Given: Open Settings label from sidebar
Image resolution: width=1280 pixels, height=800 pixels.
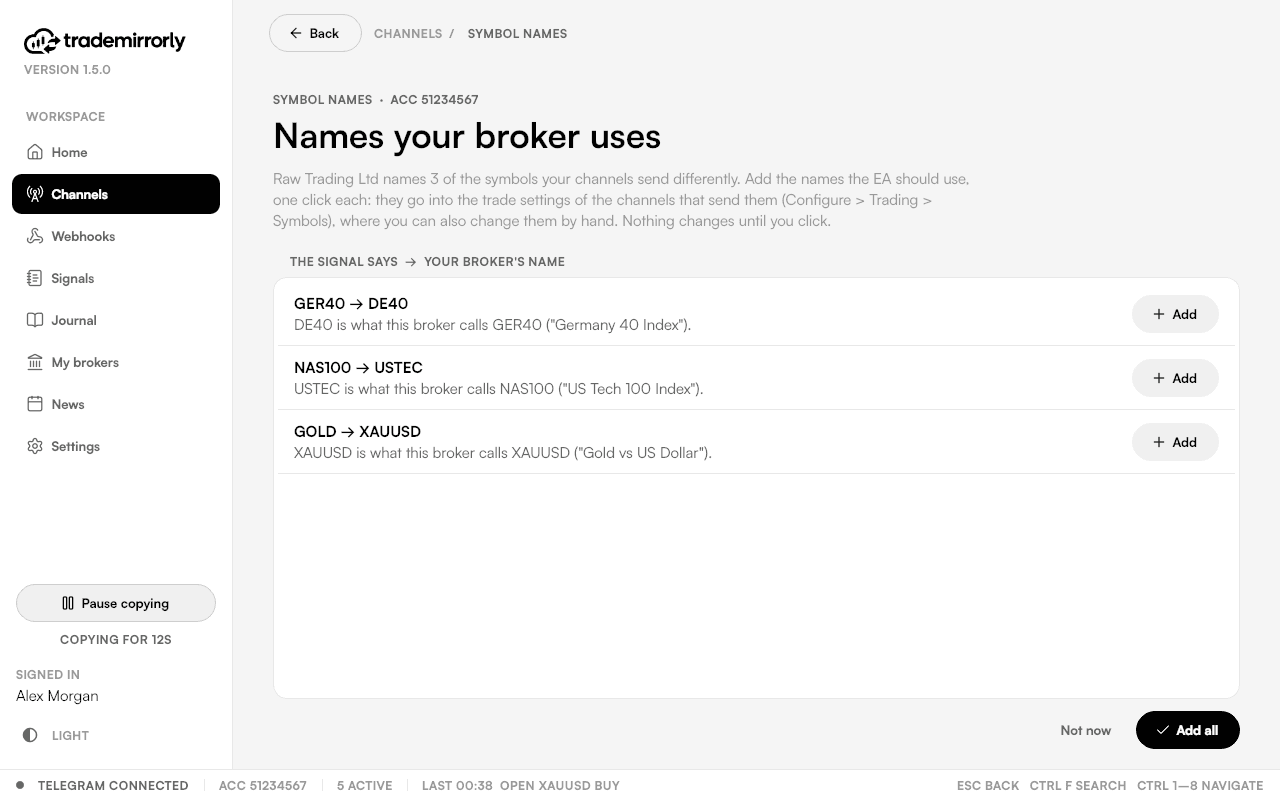Looking at the screenshot, I should [76, 446].
